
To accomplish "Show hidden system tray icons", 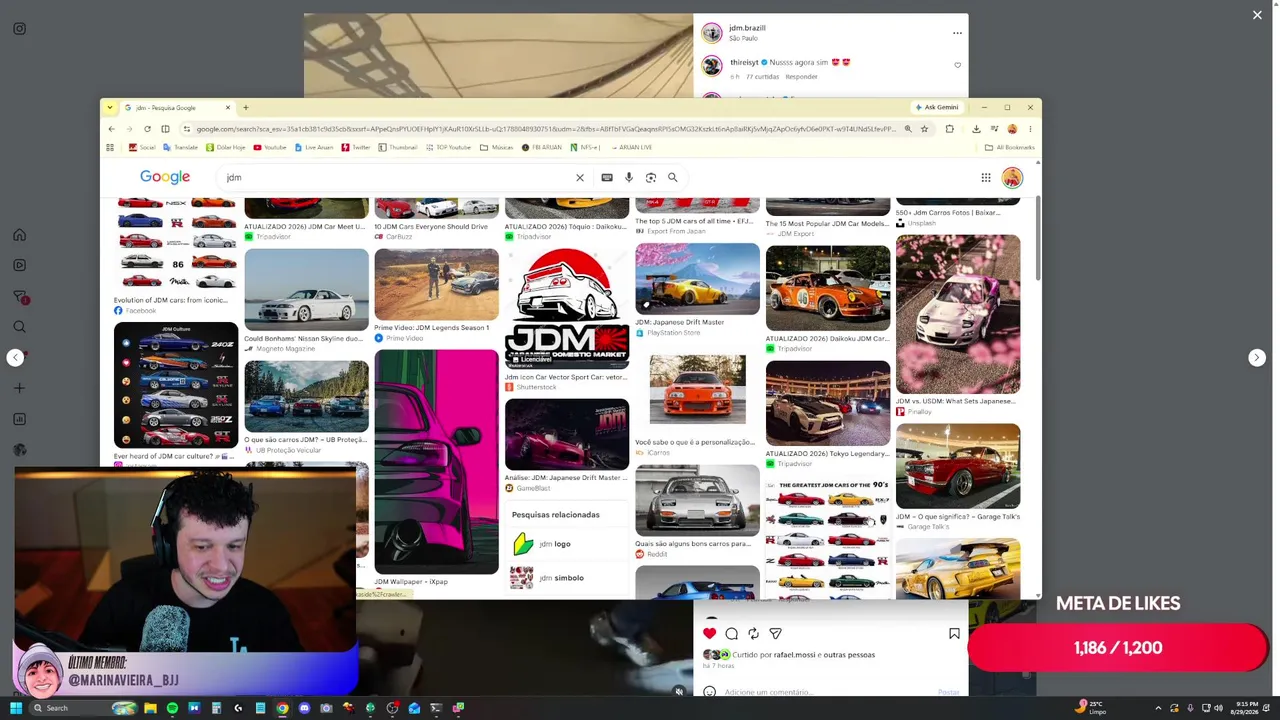I will pos(1160,708).
